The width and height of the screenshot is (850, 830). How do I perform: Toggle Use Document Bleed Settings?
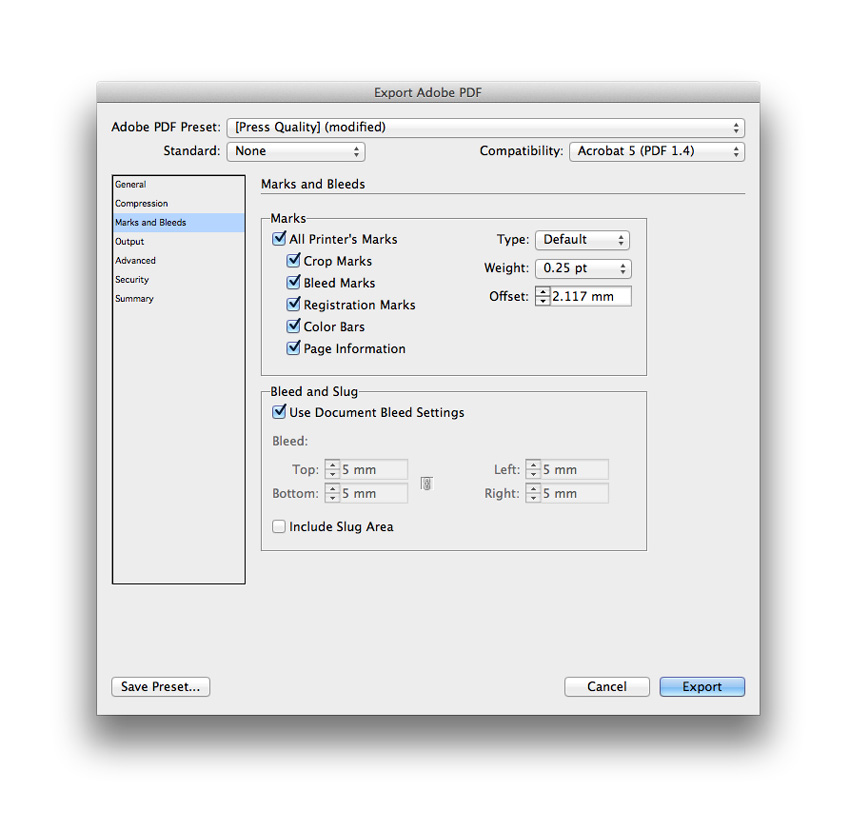(279, 412)
